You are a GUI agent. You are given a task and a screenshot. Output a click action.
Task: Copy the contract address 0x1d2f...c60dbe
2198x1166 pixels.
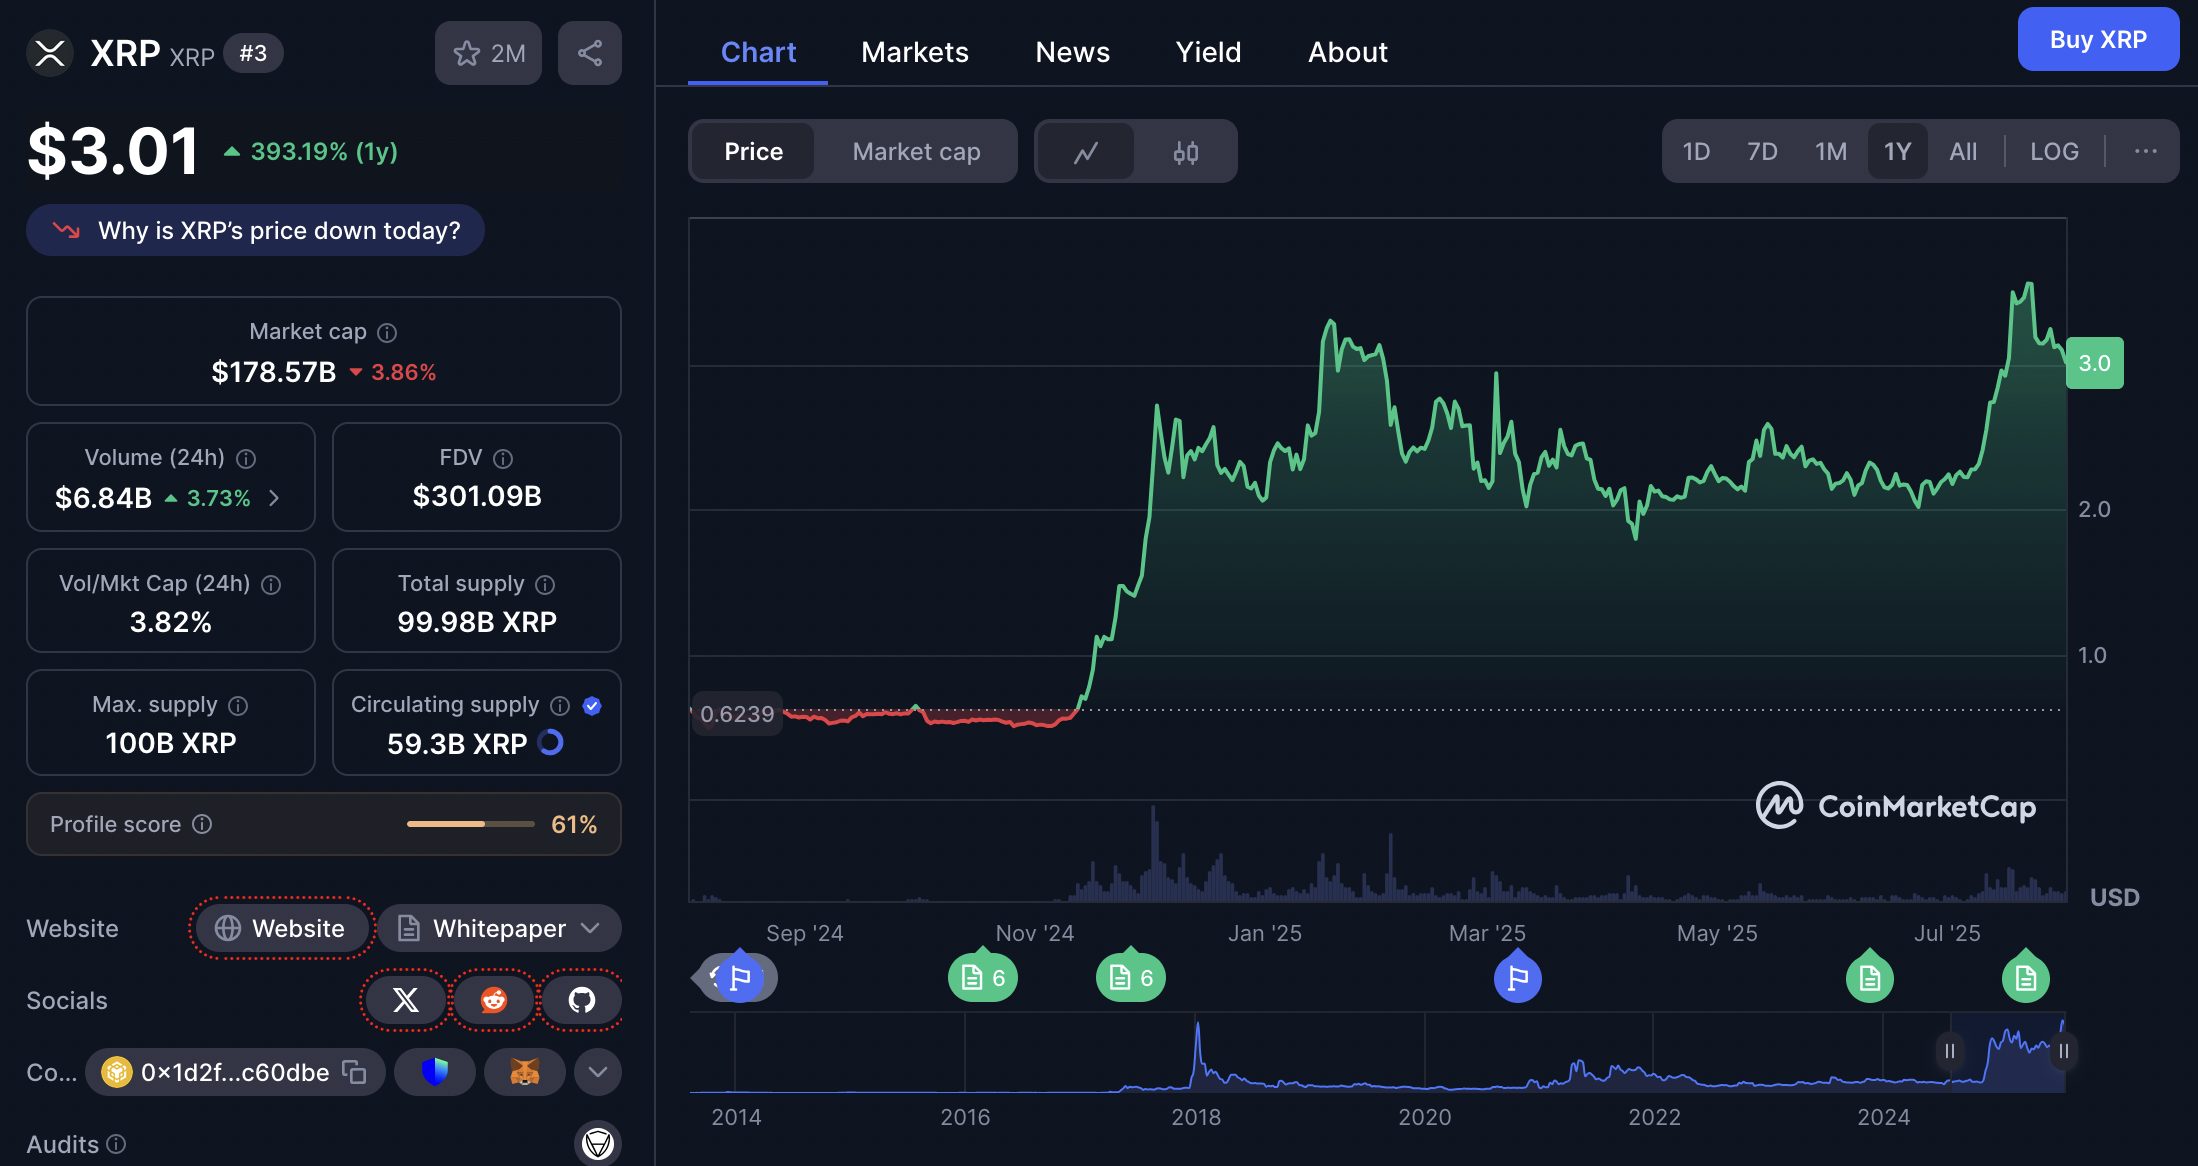click(x=354, y=1072)
